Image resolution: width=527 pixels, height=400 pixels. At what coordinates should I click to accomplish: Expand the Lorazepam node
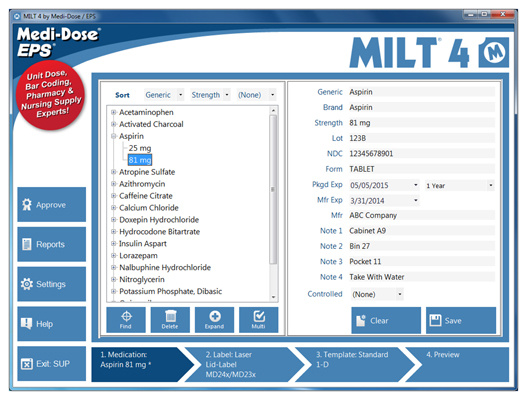pos(114,255)
